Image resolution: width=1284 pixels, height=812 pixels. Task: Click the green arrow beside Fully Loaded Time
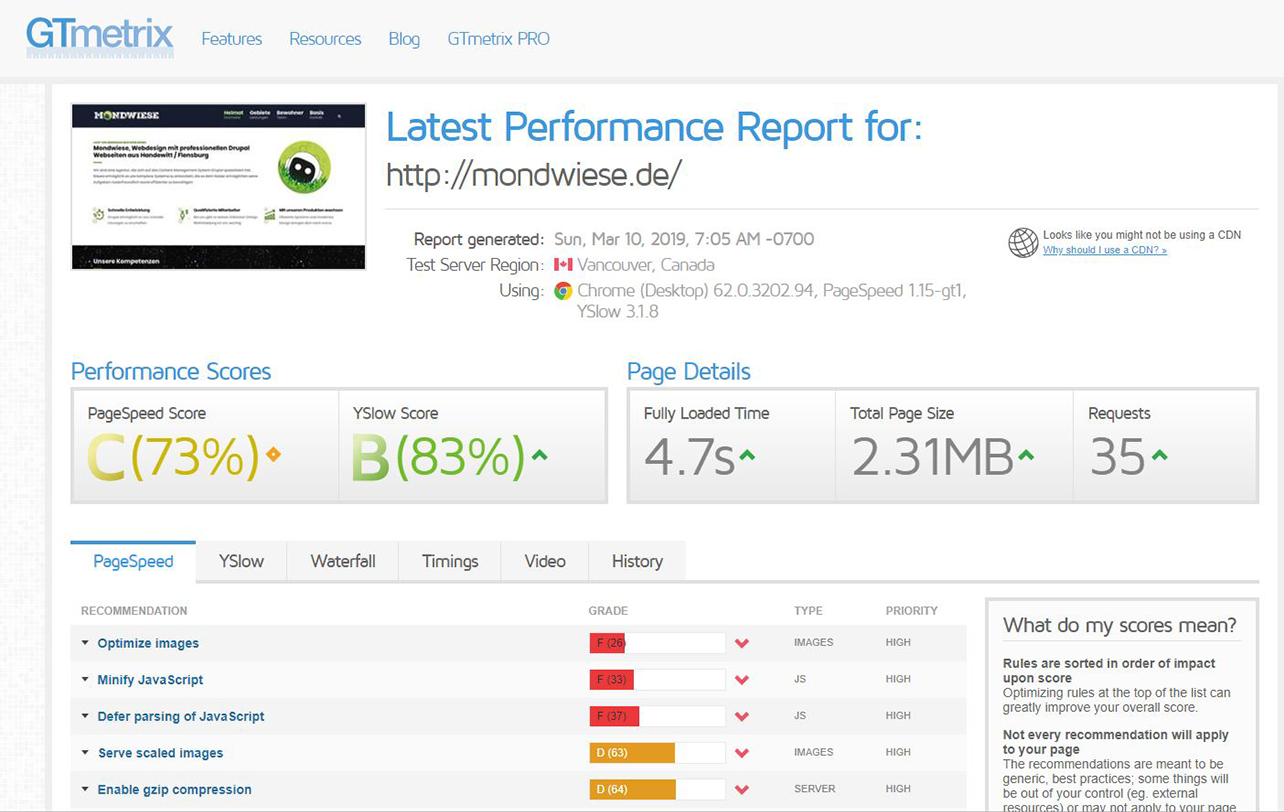(746, 456)
